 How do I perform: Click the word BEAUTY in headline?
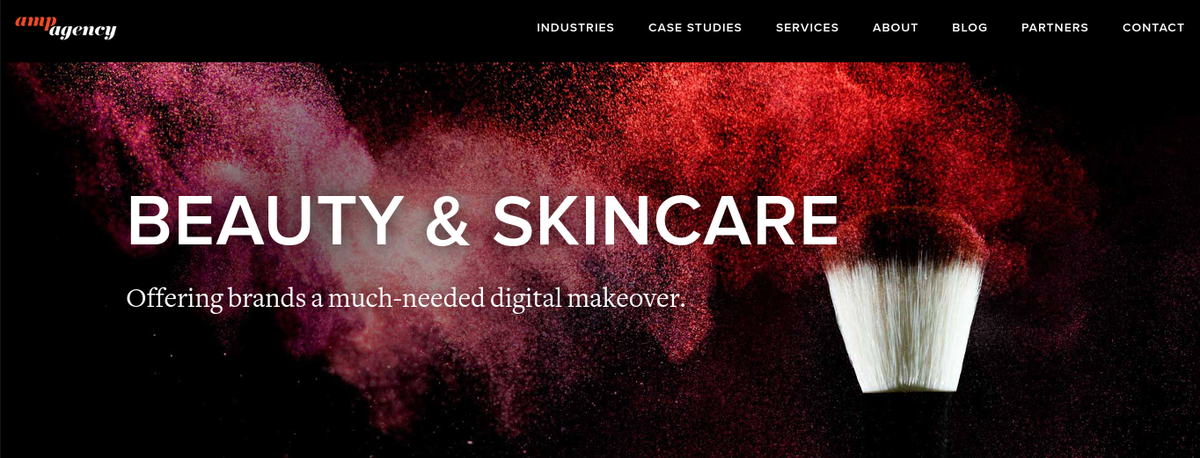(265, 221)
